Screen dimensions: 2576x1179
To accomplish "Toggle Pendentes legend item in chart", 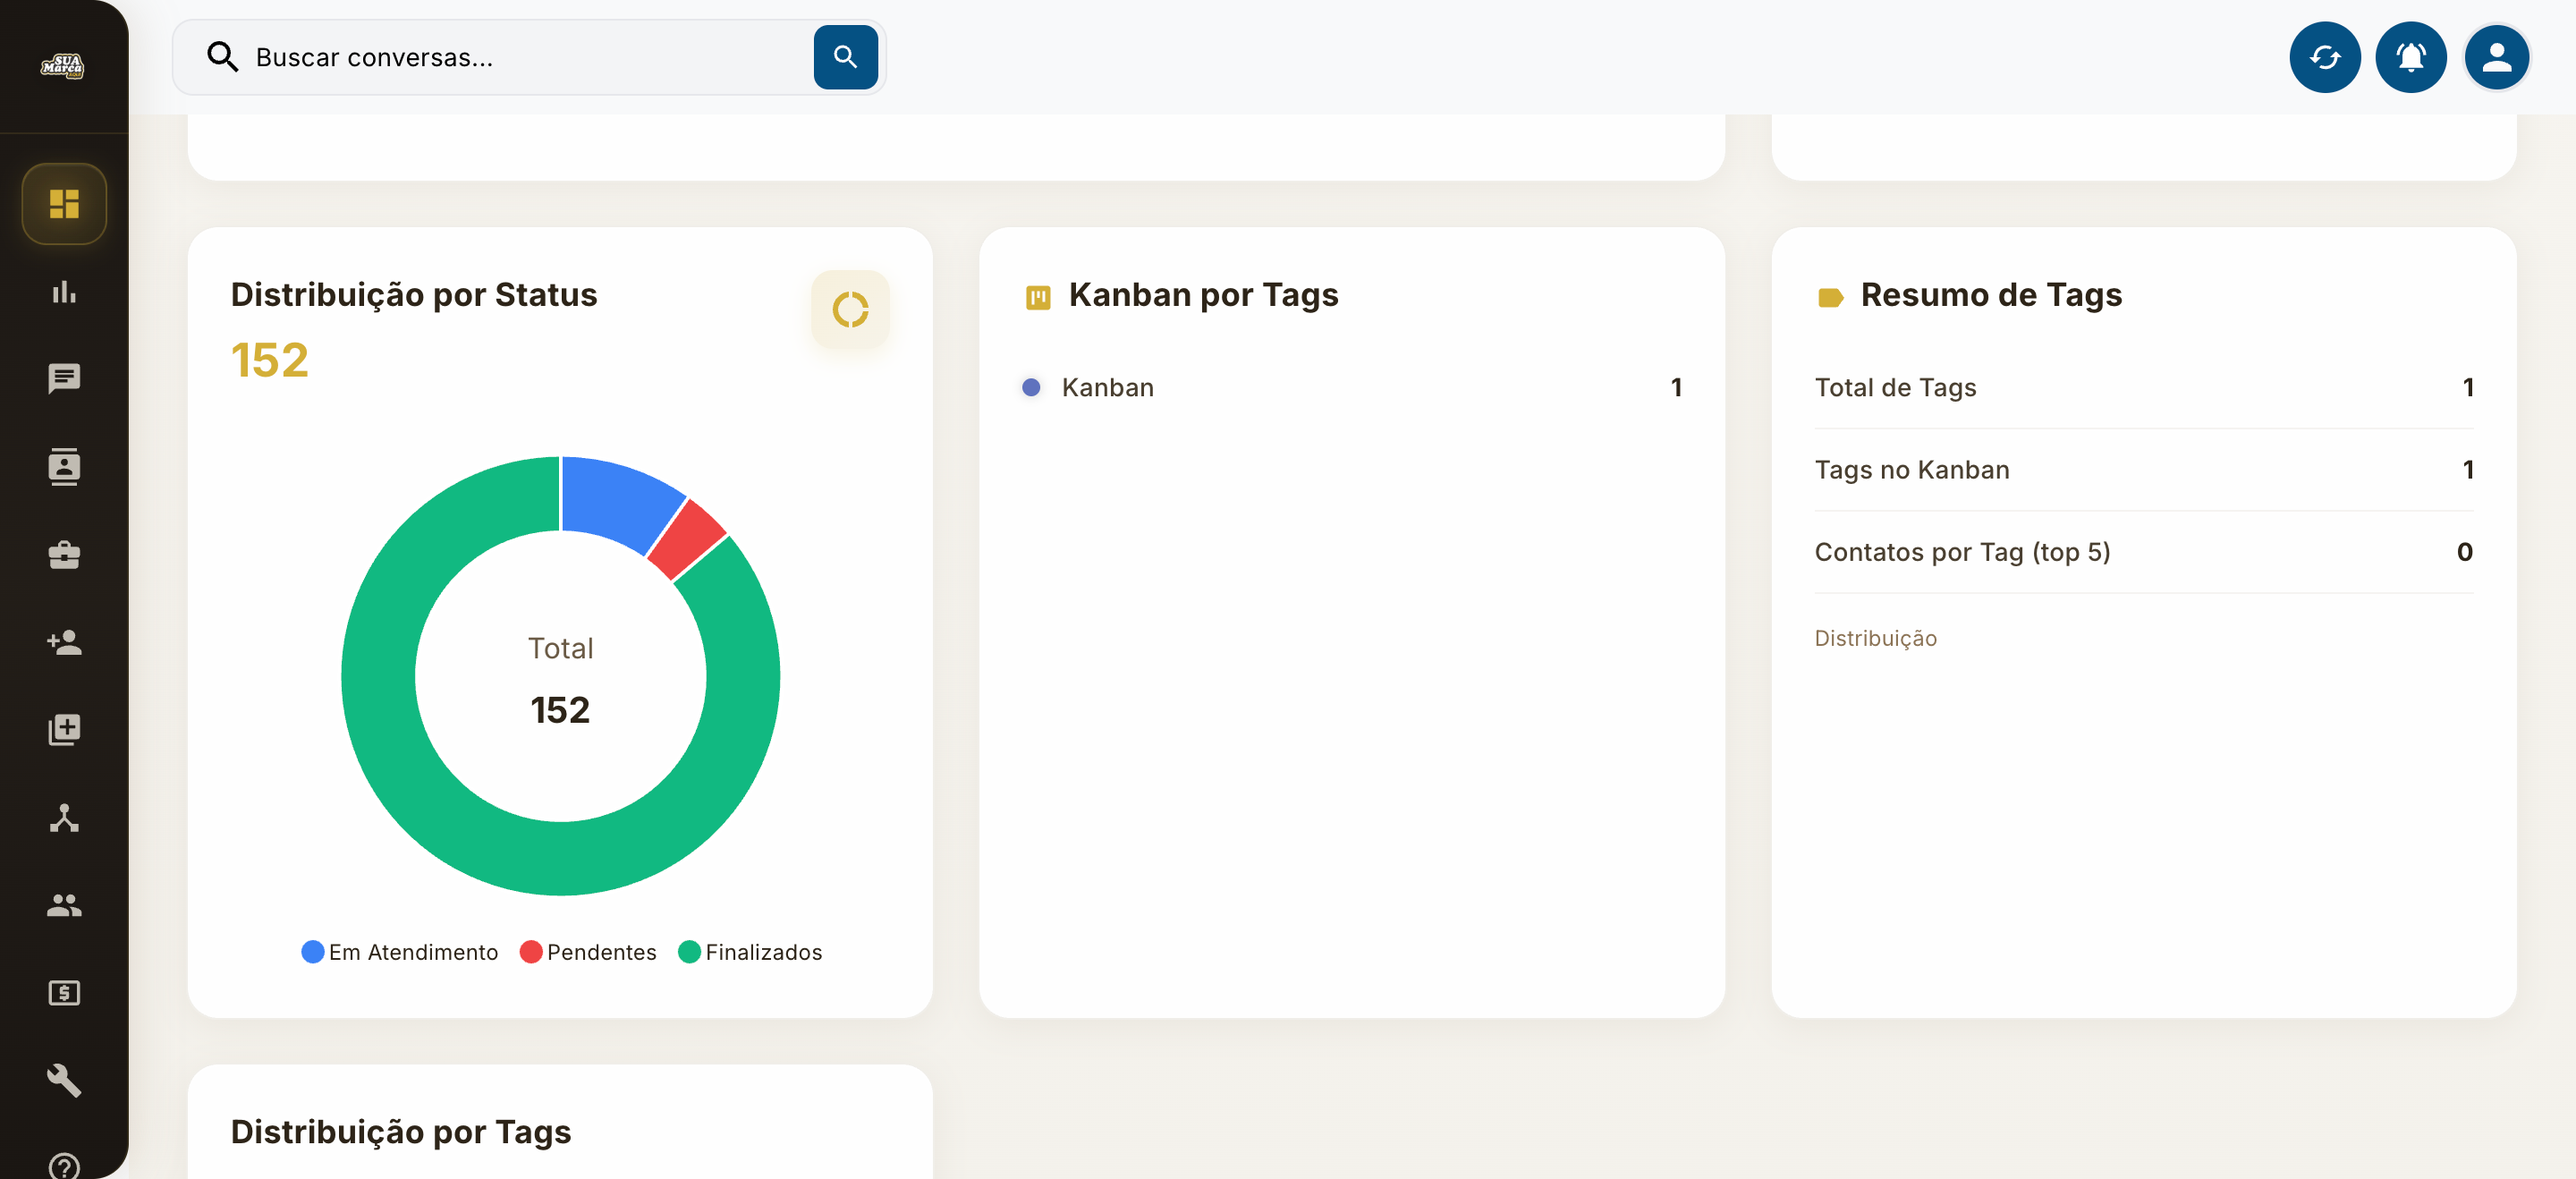I will pyautogui.click(x=588, y=952).
